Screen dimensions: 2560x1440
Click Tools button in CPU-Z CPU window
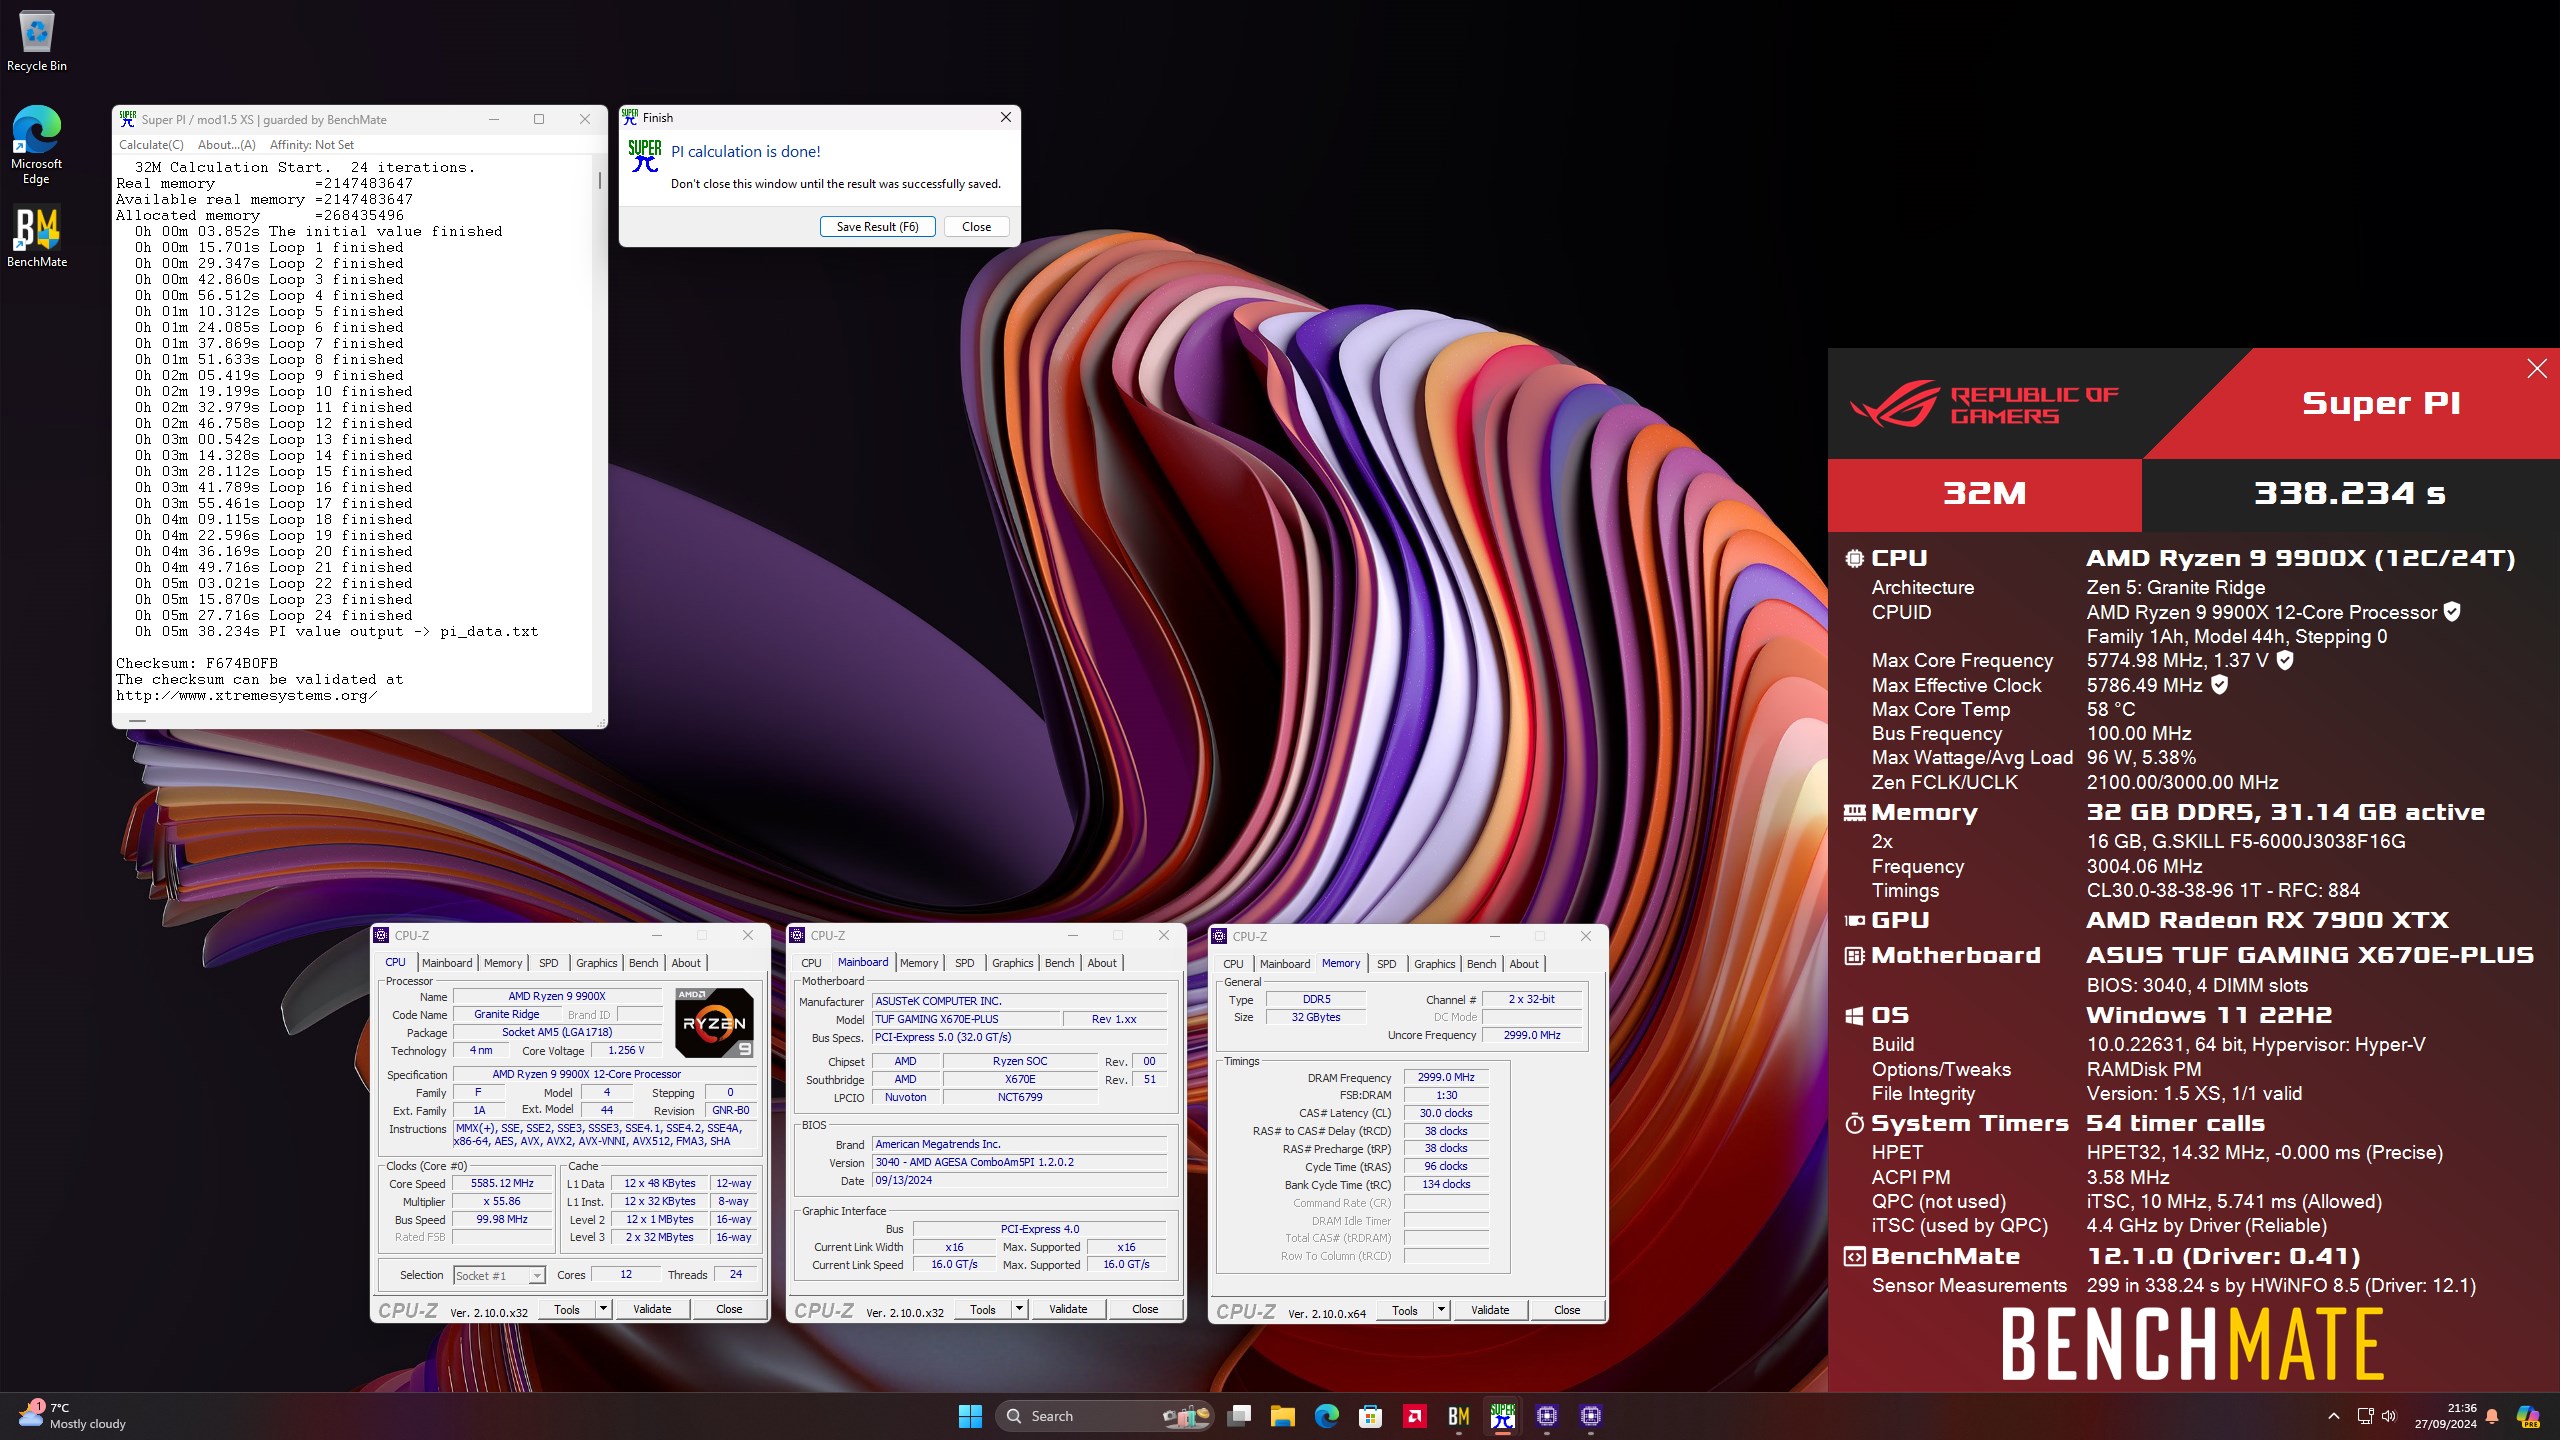point(567,1309)
